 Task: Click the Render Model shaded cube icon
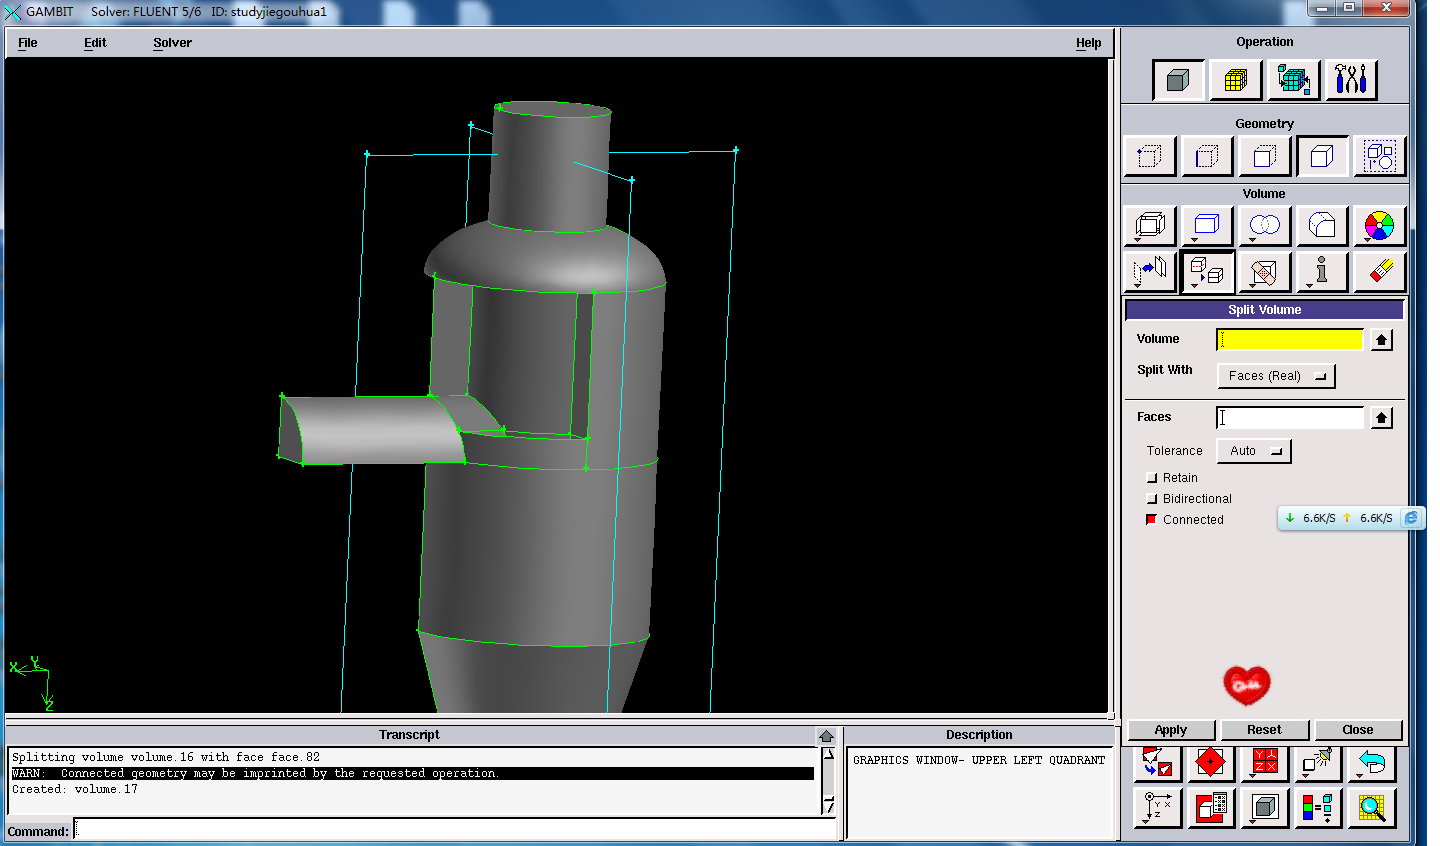pos(1265,808)
